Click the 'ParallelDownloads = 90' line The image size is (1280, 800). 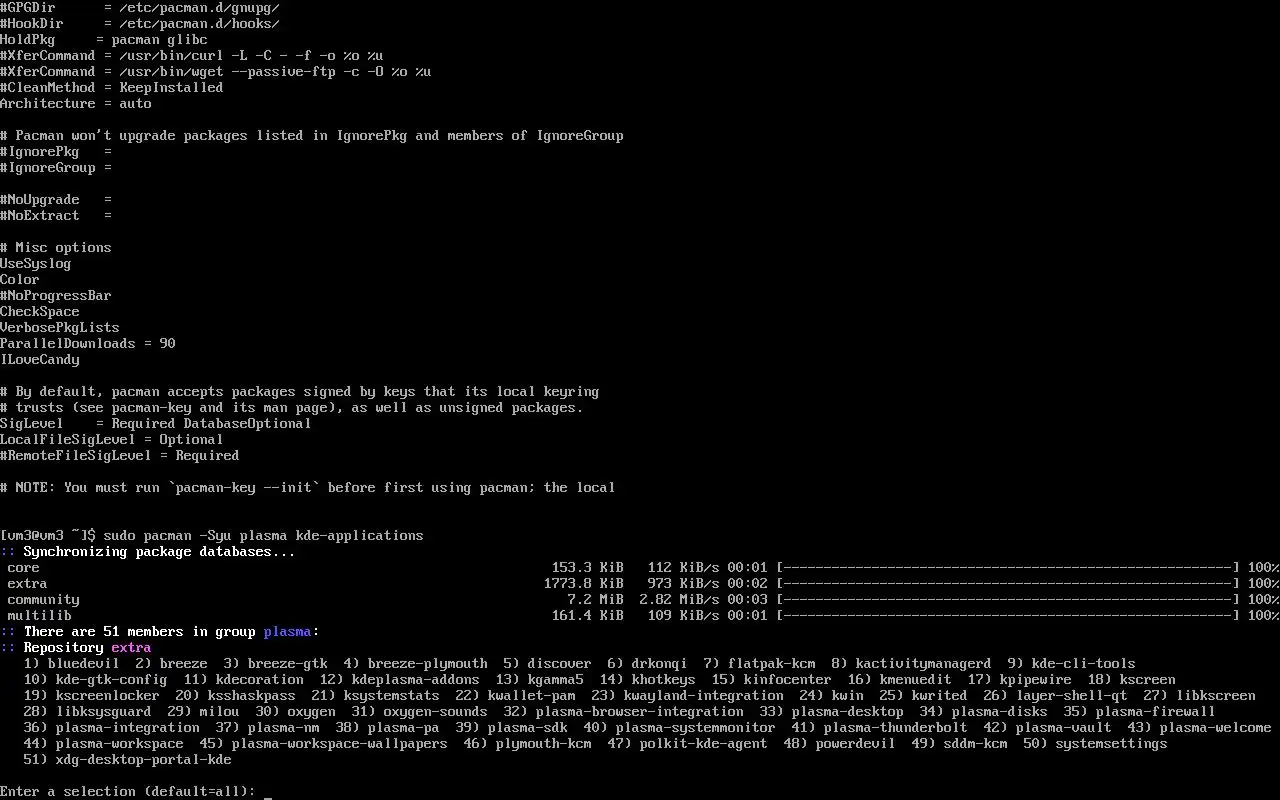pos(88,344)
